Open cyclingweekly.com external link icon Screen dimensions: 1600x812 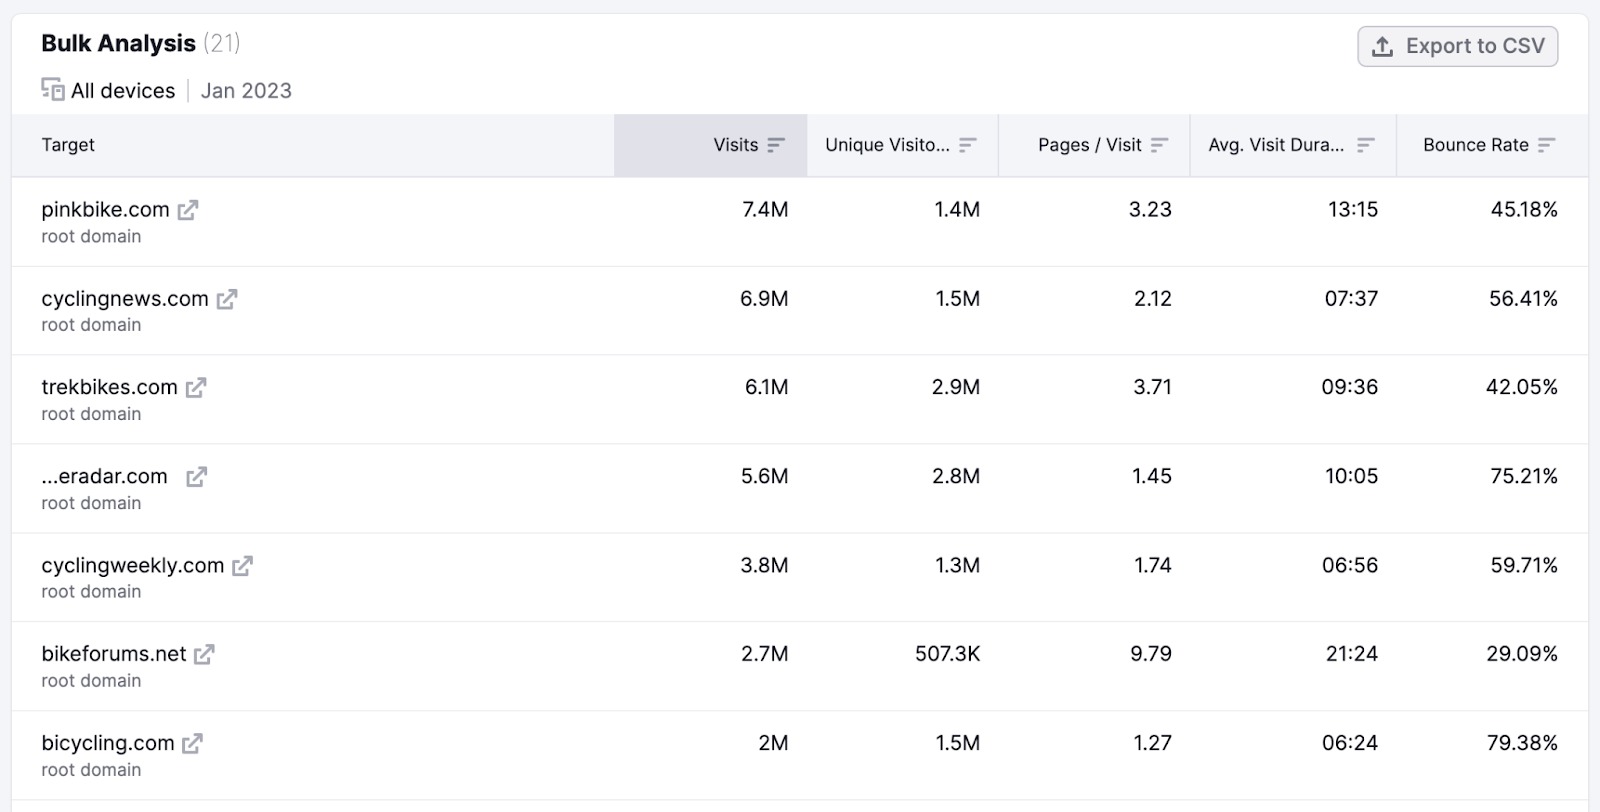(242, 566)
